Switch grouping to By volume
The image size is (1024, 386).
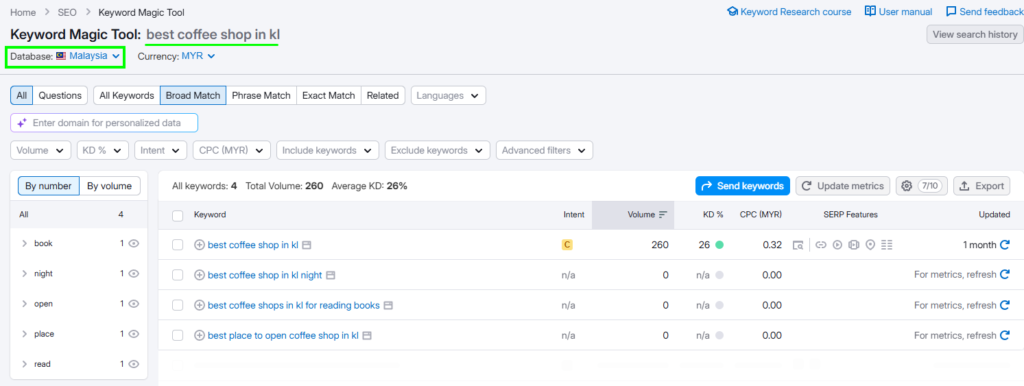pos(110,186)
